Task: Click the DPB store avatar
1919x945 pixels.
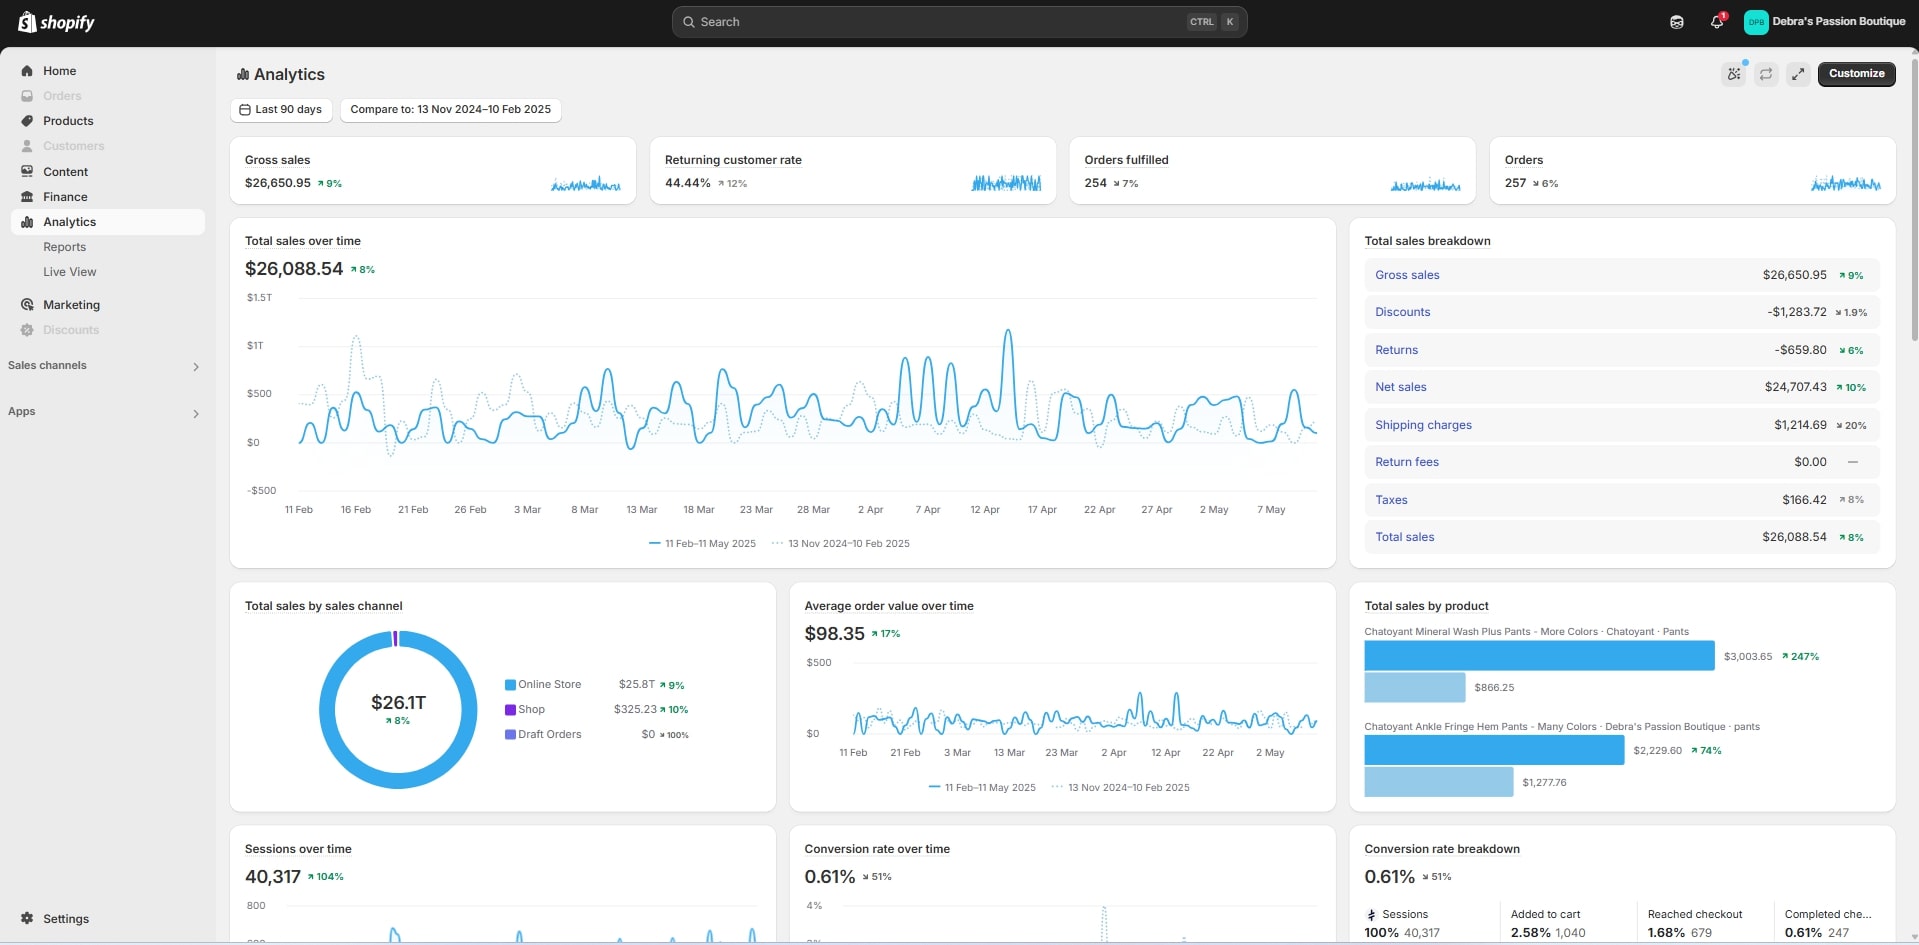Action: pos(1756,22)
